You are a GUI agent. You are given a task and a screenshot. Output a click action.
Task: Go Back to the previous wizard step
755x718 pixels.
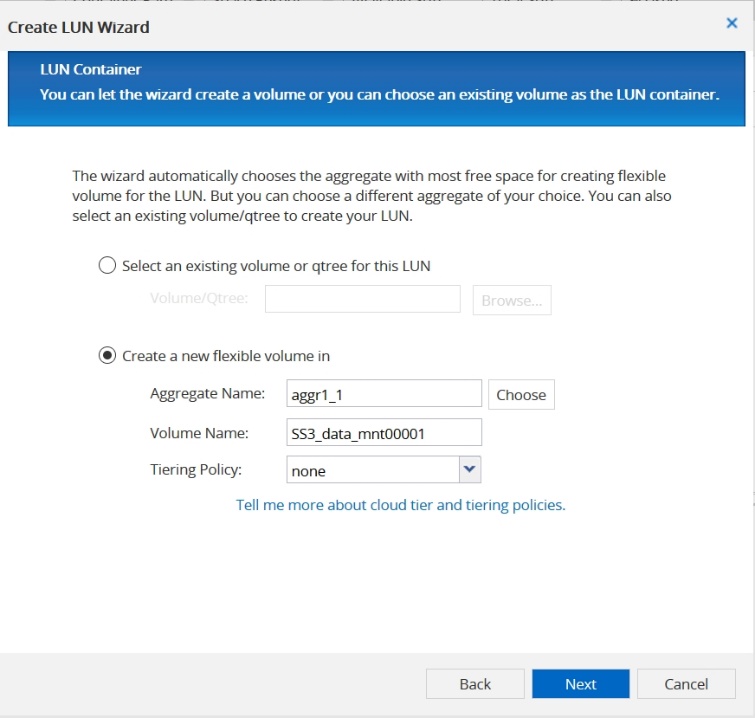coord(475,684)
